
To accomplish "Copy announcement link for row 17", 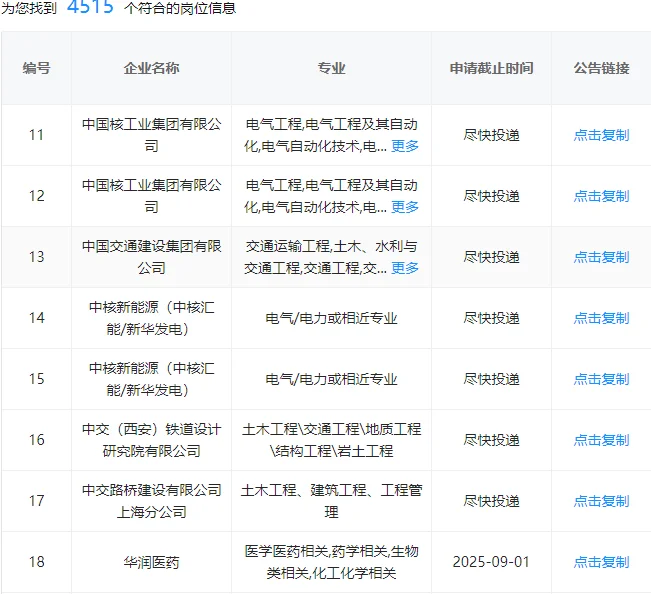I will pos(601,501).
